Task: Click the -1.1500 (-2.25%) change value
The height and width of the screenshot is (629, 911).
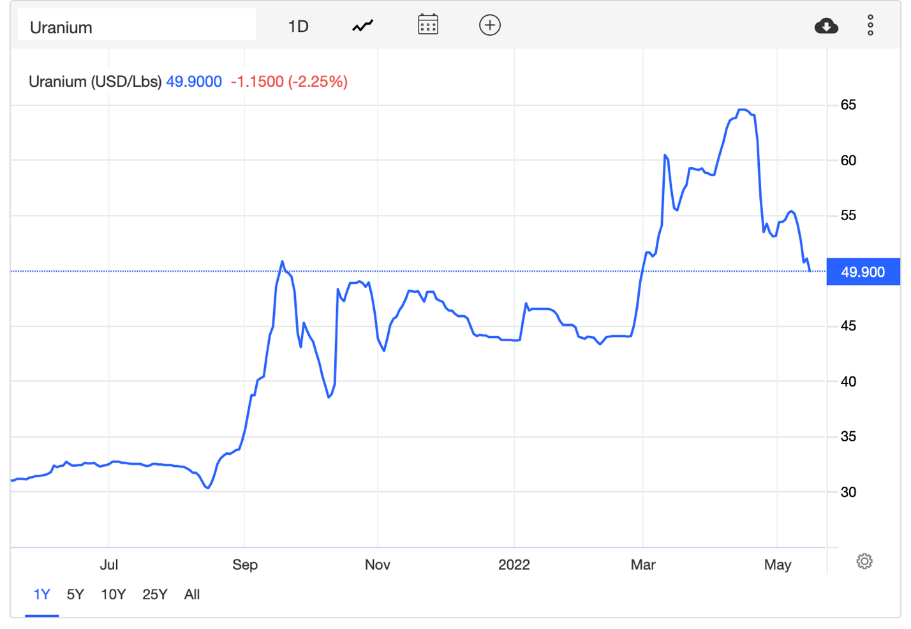Action: [x=289, y=82]
